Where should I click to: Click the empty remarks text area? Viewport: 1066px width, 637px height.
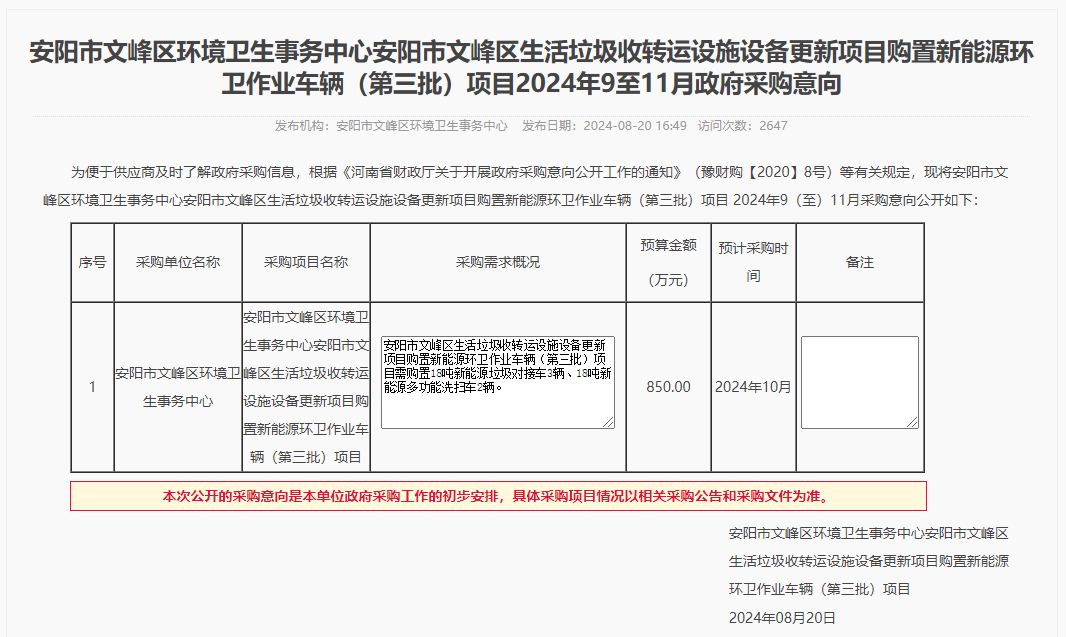[x=859, y=382]
